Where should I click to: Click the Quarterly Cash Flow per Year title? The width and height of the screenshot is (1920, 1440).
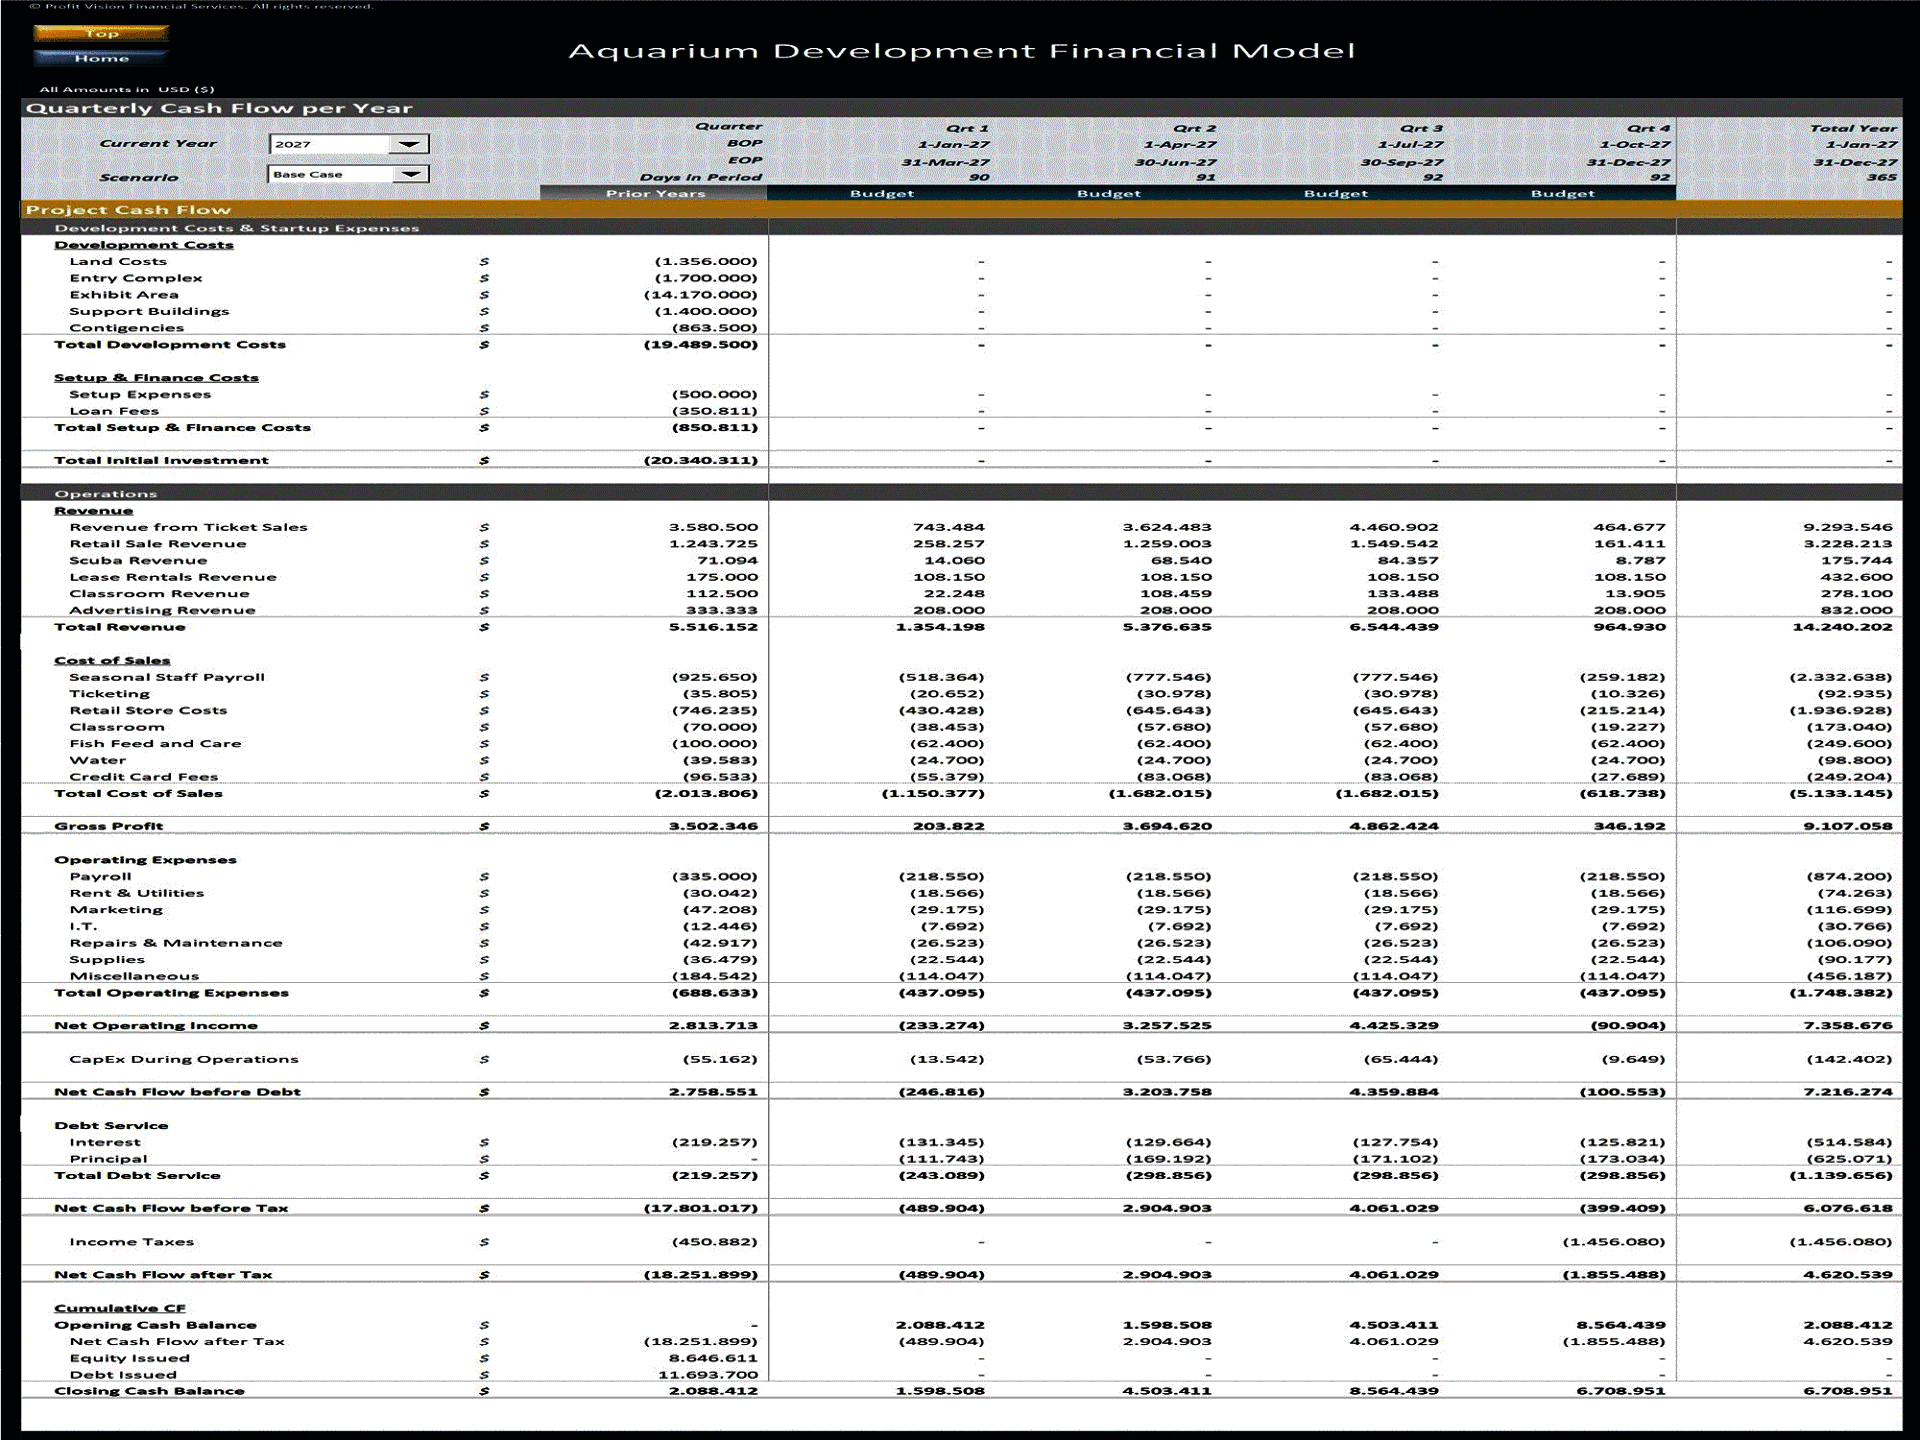point(219,108)
